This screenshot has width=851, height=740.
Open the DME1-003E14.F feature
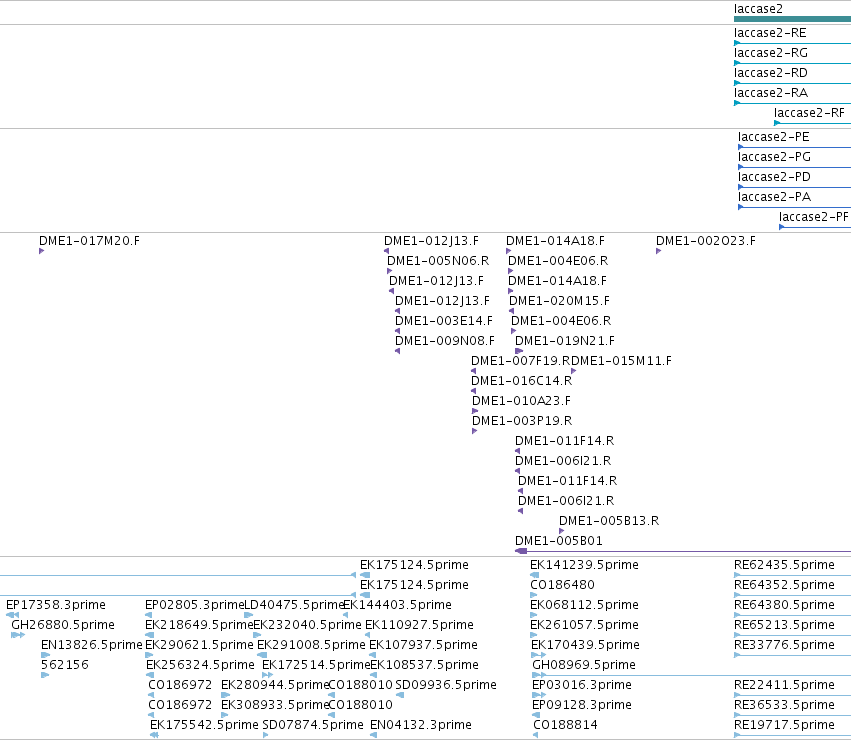click(444, 321)
